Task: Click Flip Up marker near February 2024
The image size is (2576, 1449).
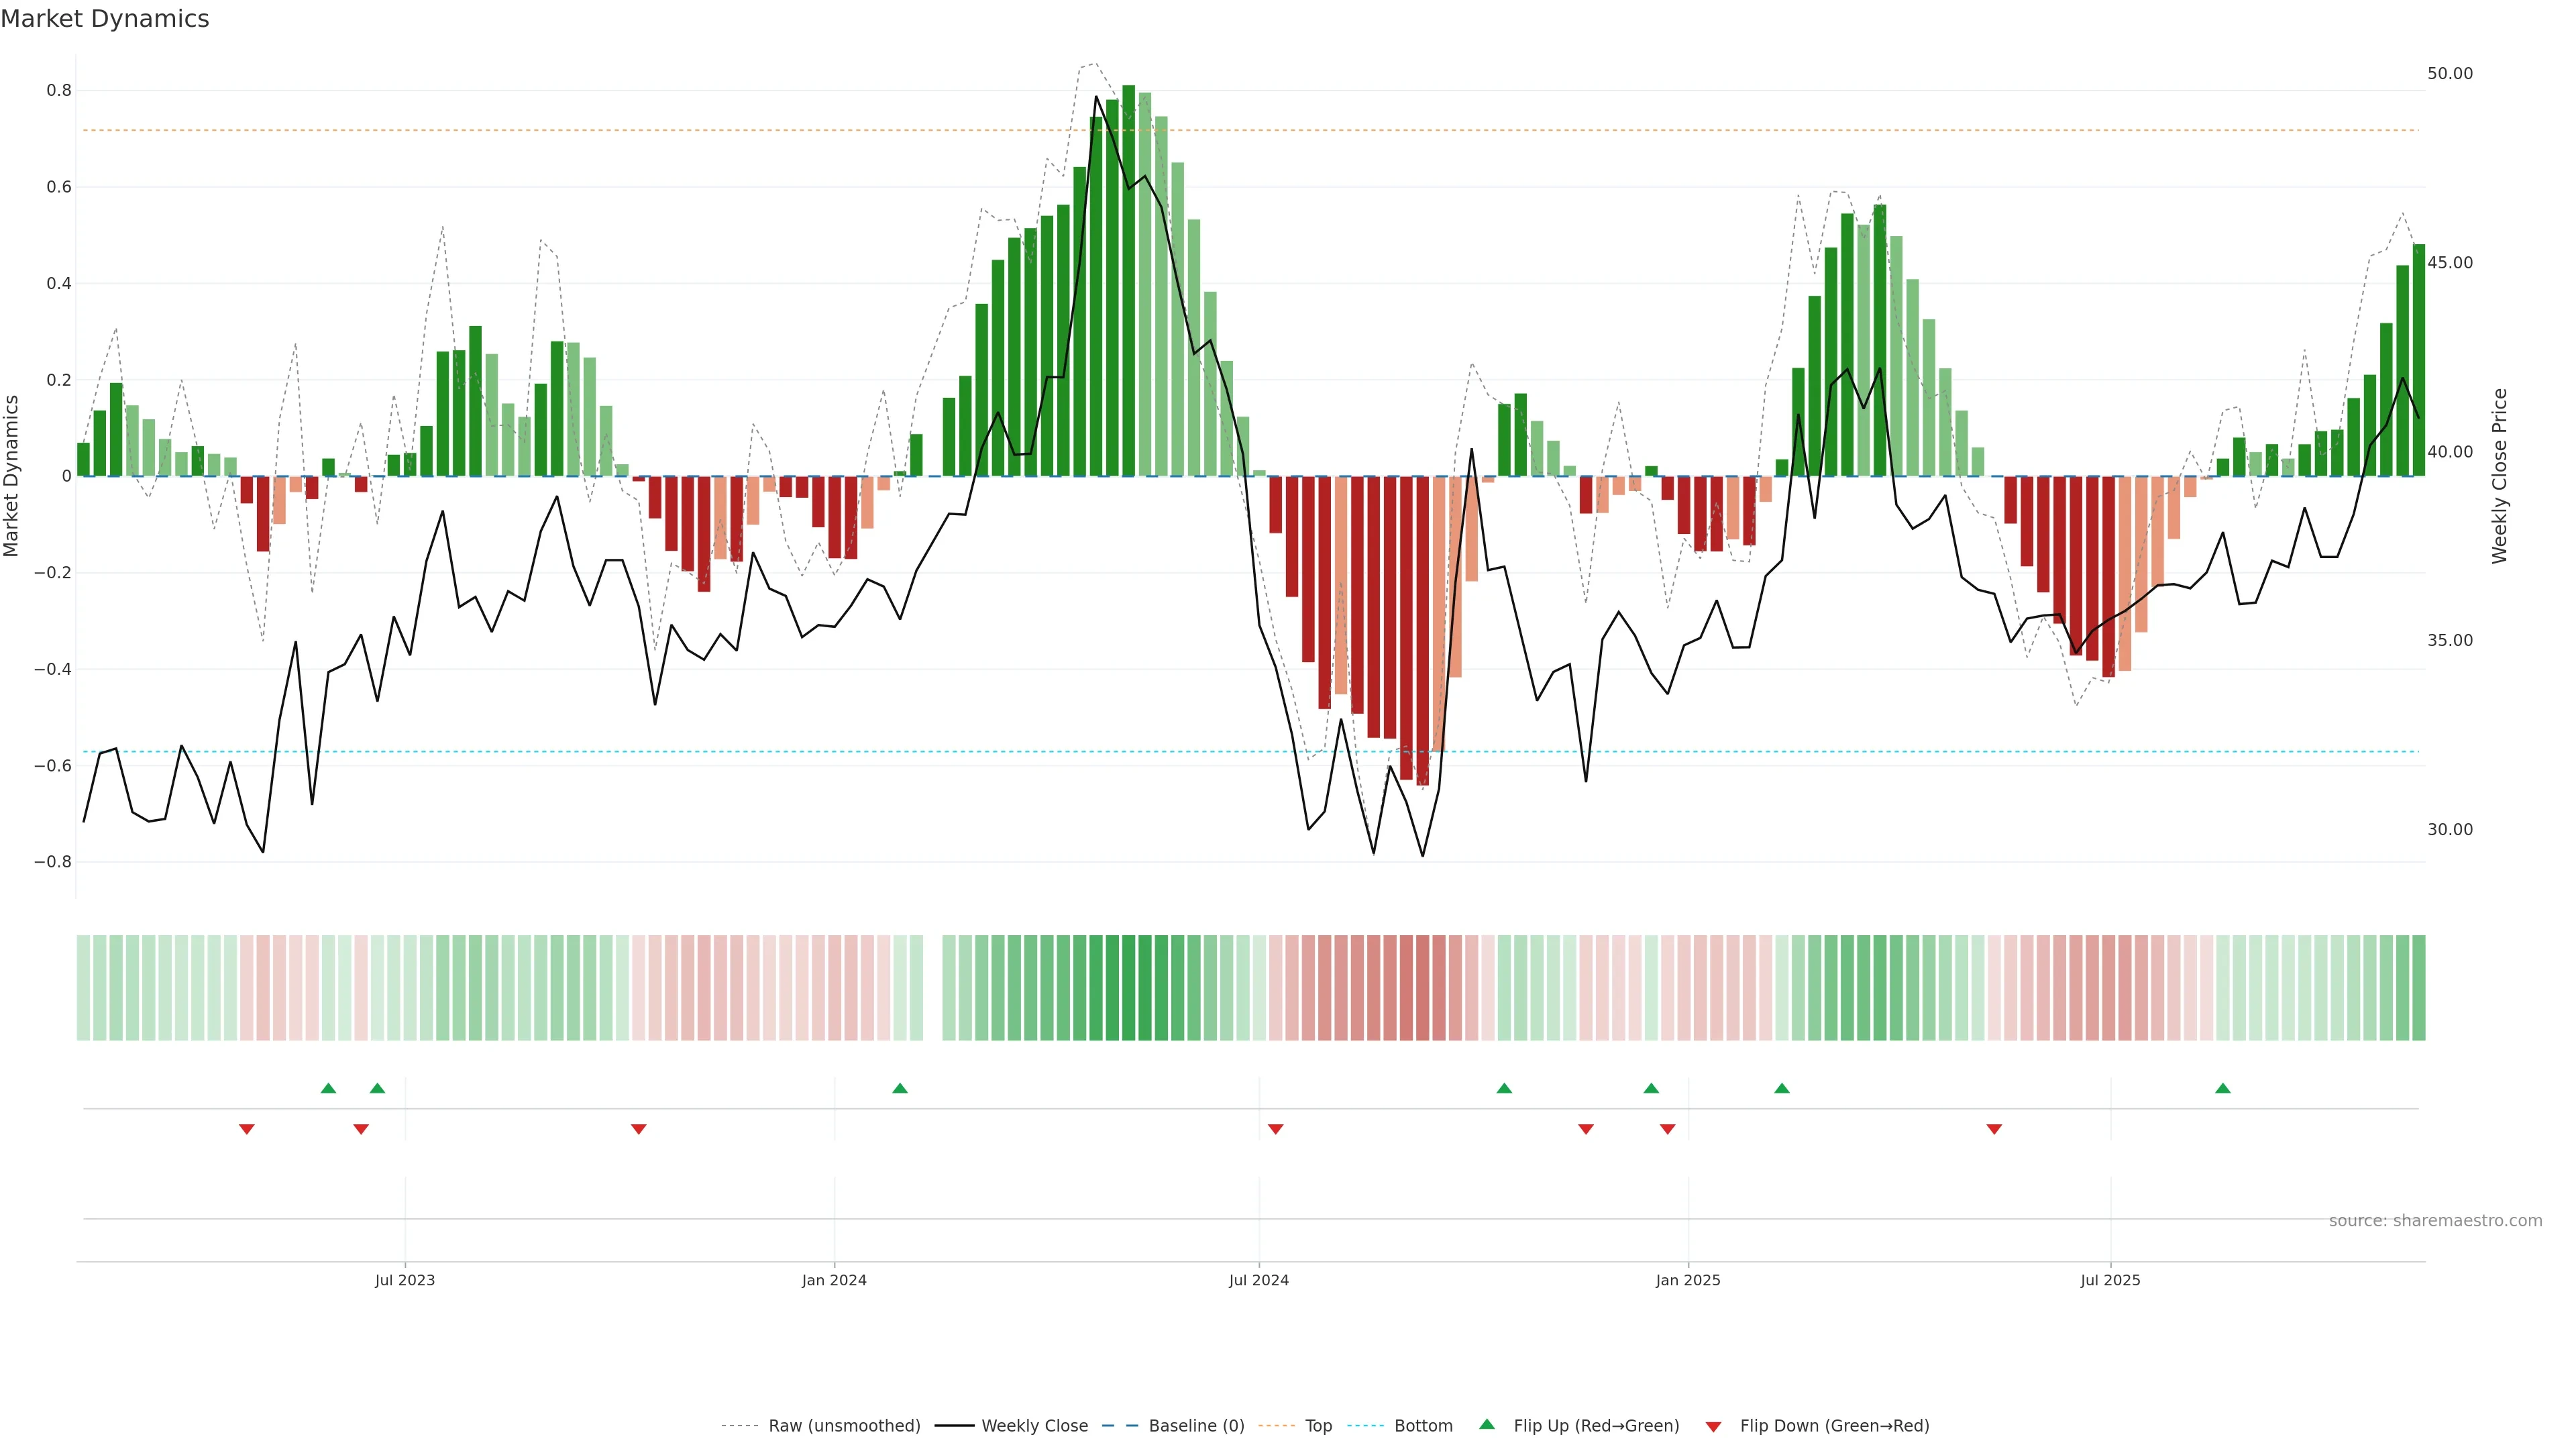Action: pyautogui.click(x=900, y=1088)
